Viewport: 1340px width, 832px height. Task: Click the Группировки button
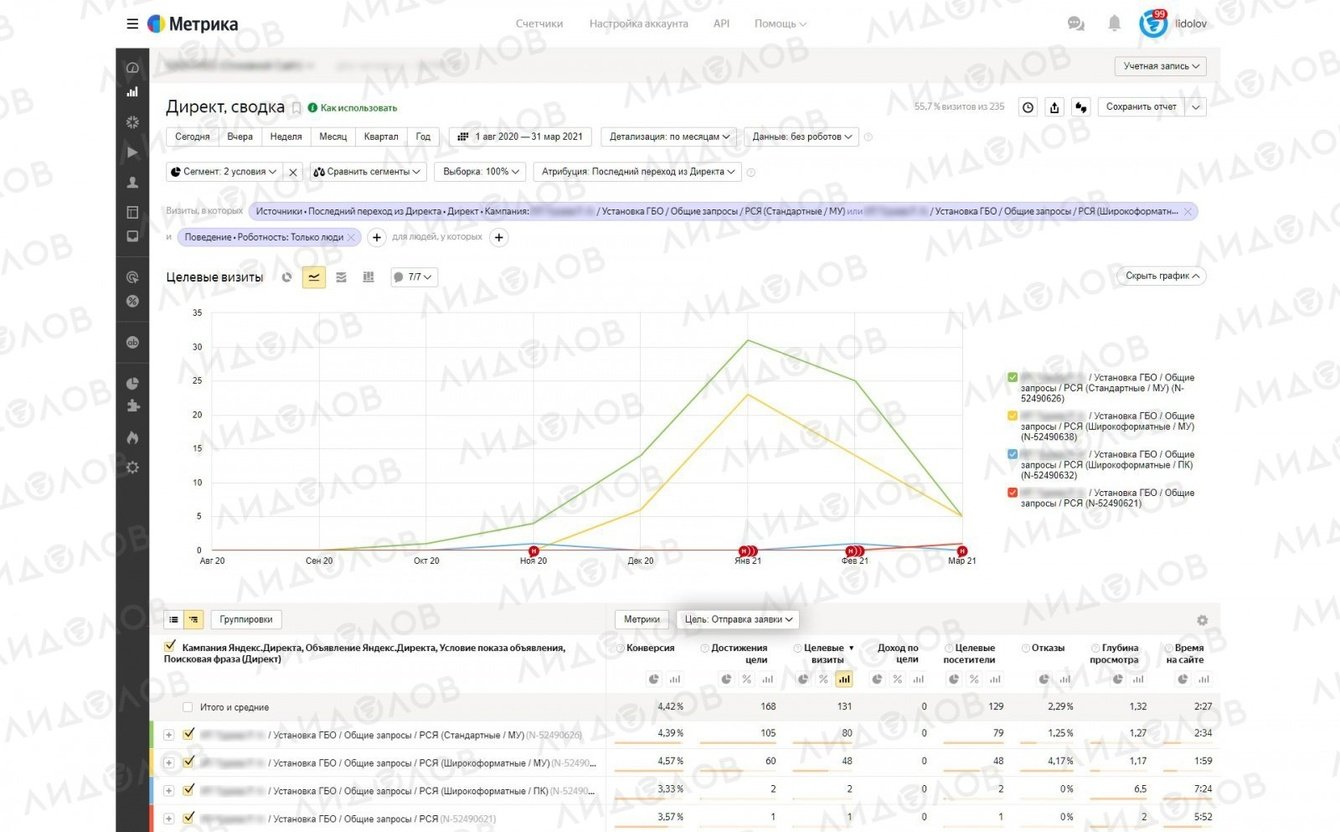[246, 620]
